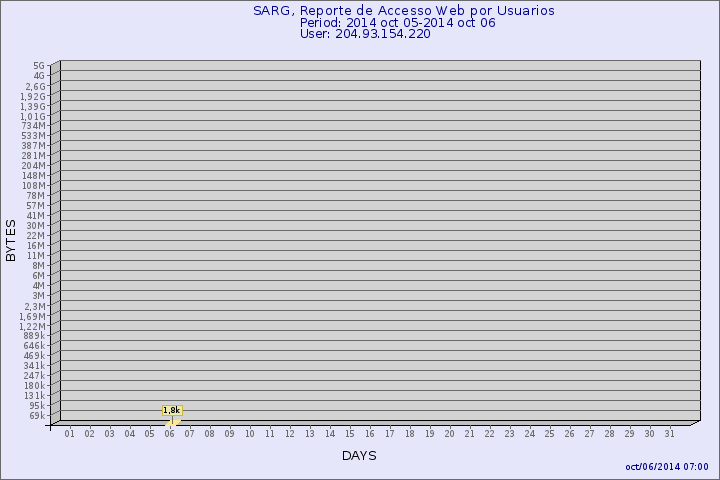Select day 01 on the x-axis

70,433
